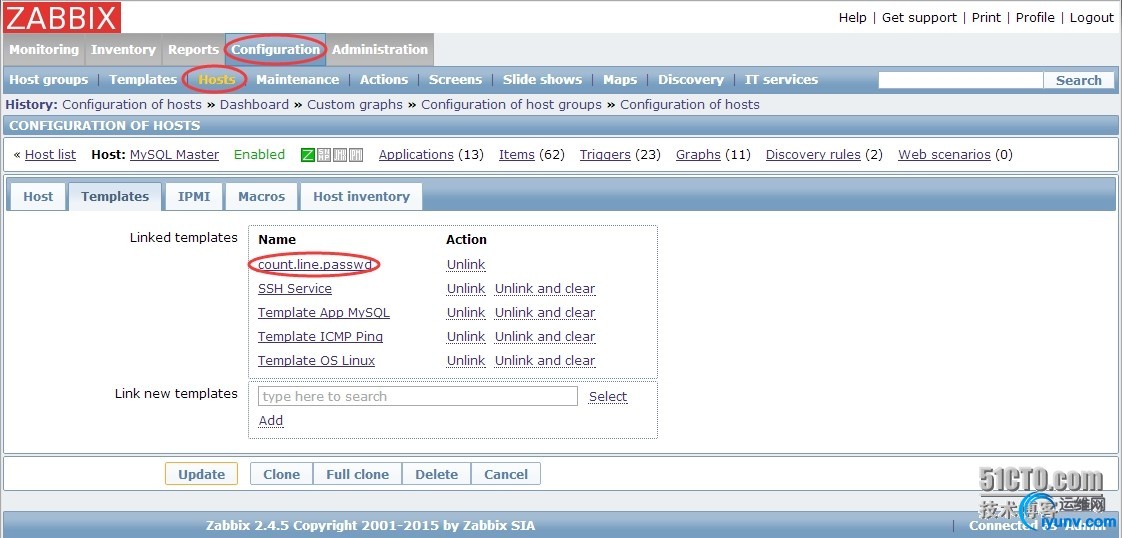The image size is (1122, 538).
Task: Unlink and clear SSH Service
Action: pyautogui.click(x=545, y=289)
